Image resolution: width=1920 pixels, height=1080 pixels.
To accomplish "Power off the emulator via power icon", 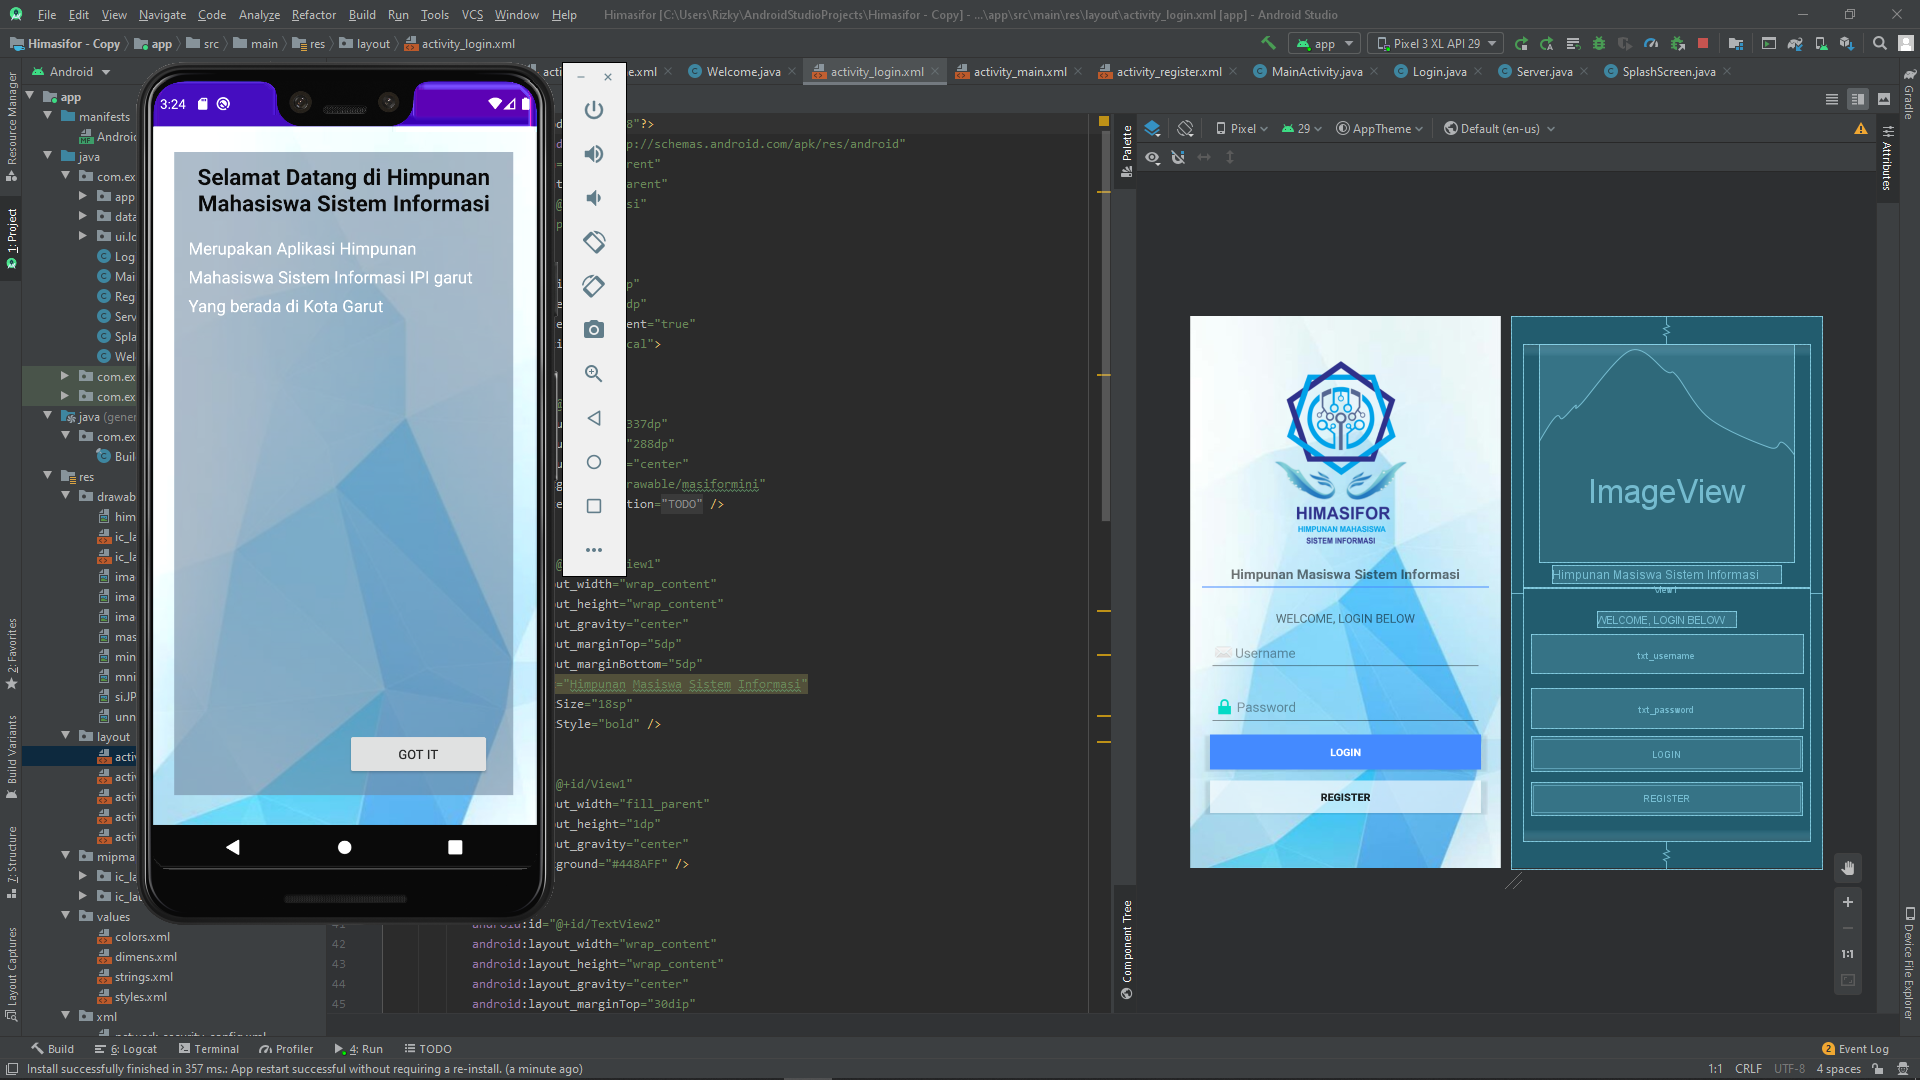I will 594,110.
